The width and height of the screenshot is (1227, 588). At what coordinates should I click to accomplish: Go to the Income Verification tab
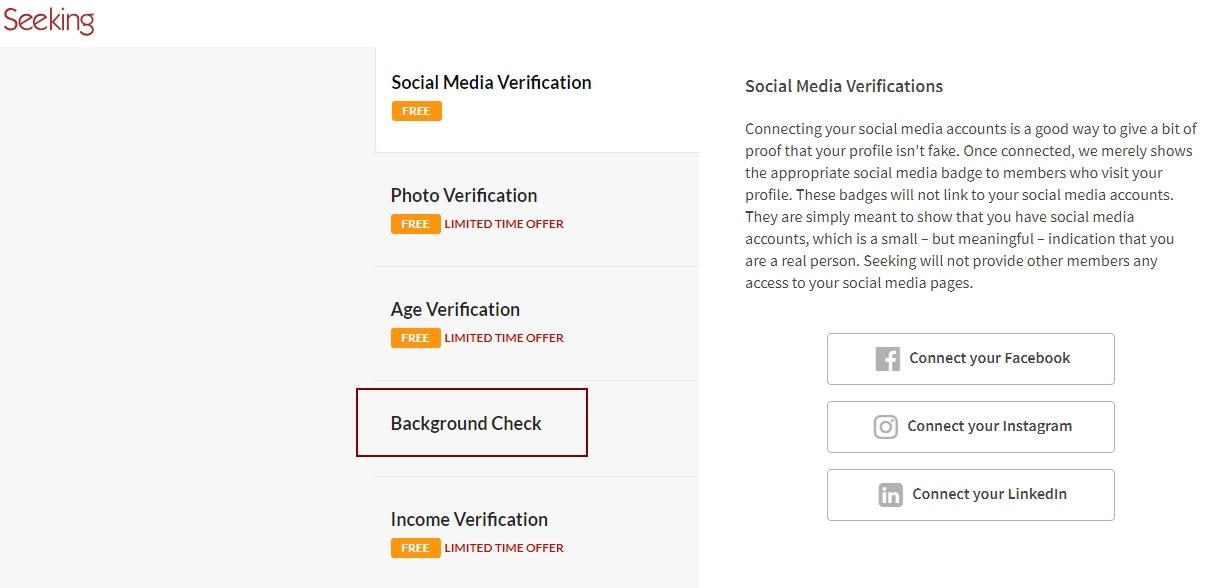point(537,533)
